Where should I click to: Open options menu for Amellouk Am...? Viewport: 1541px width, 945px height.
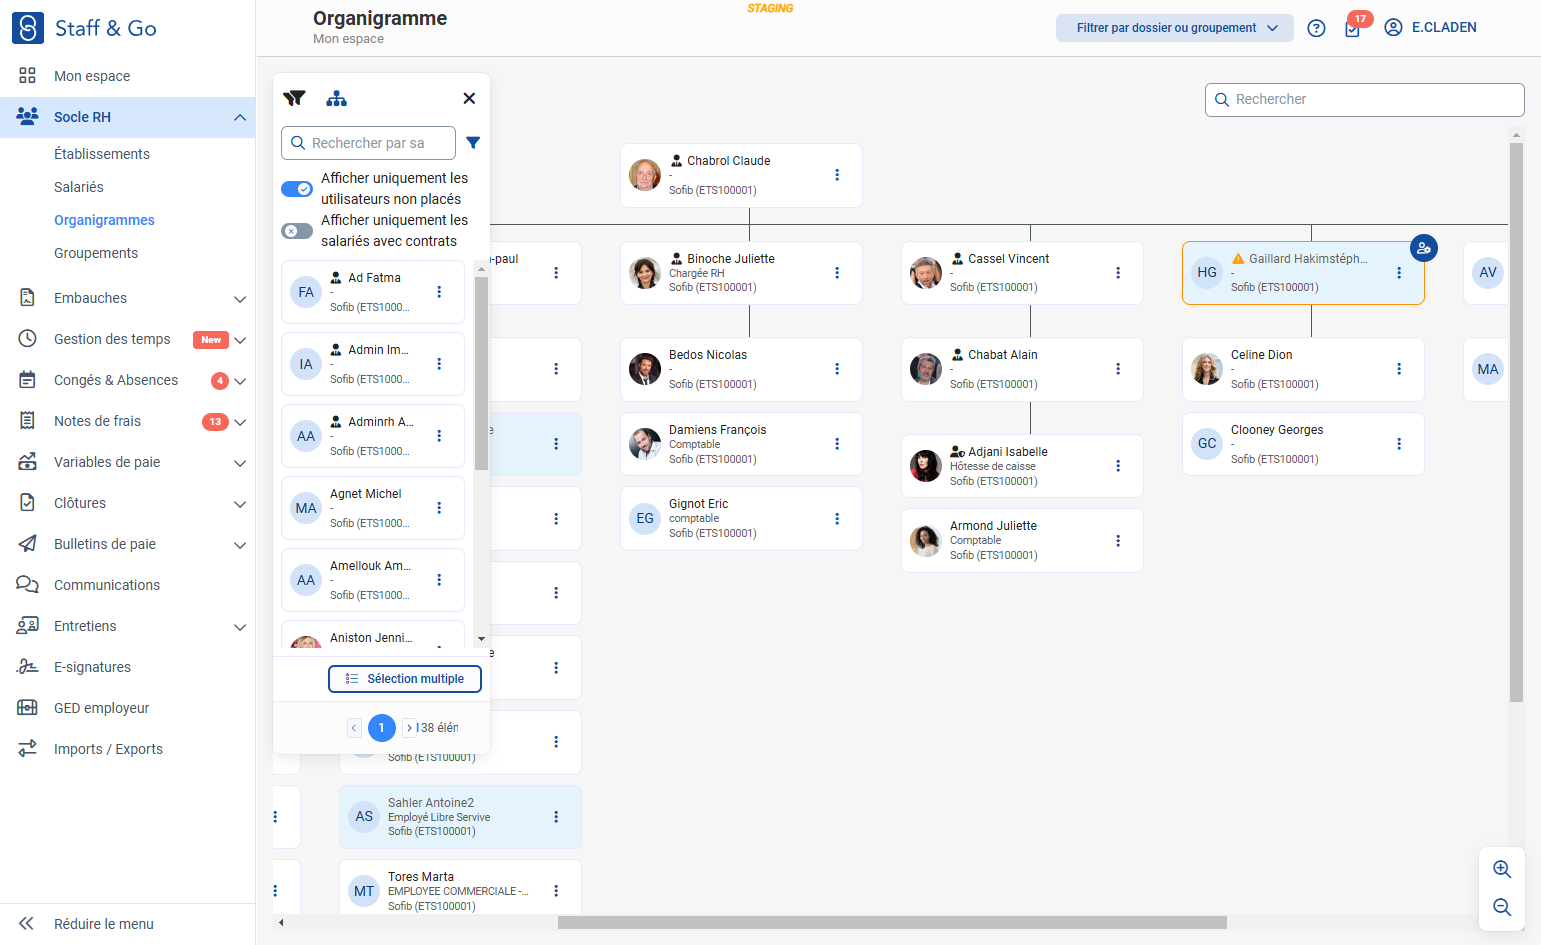439,580
